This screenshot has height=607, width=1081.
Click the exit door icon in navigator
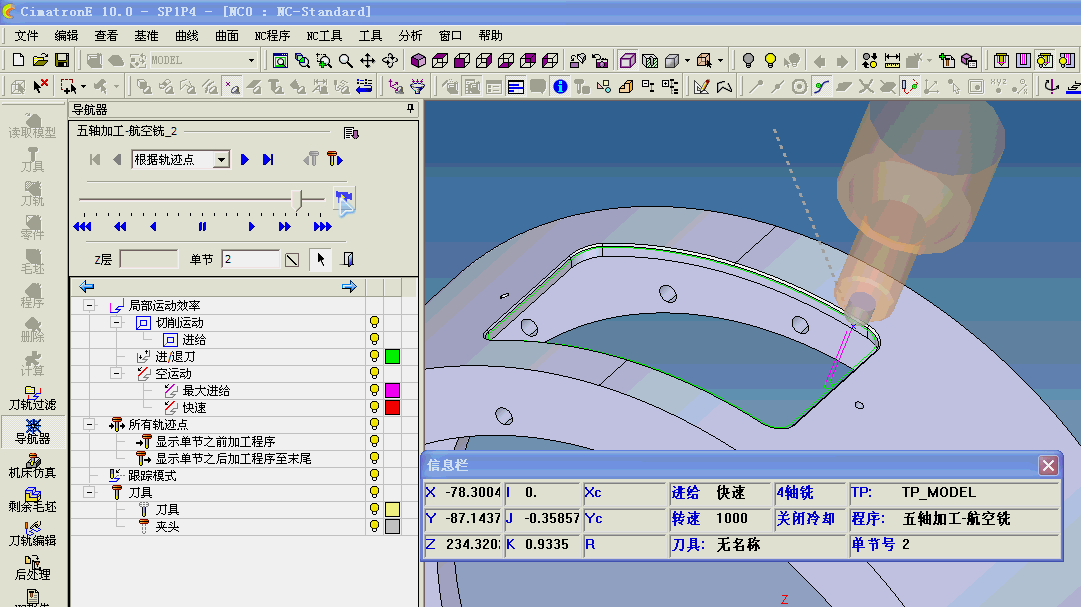(x=348, y=259)
